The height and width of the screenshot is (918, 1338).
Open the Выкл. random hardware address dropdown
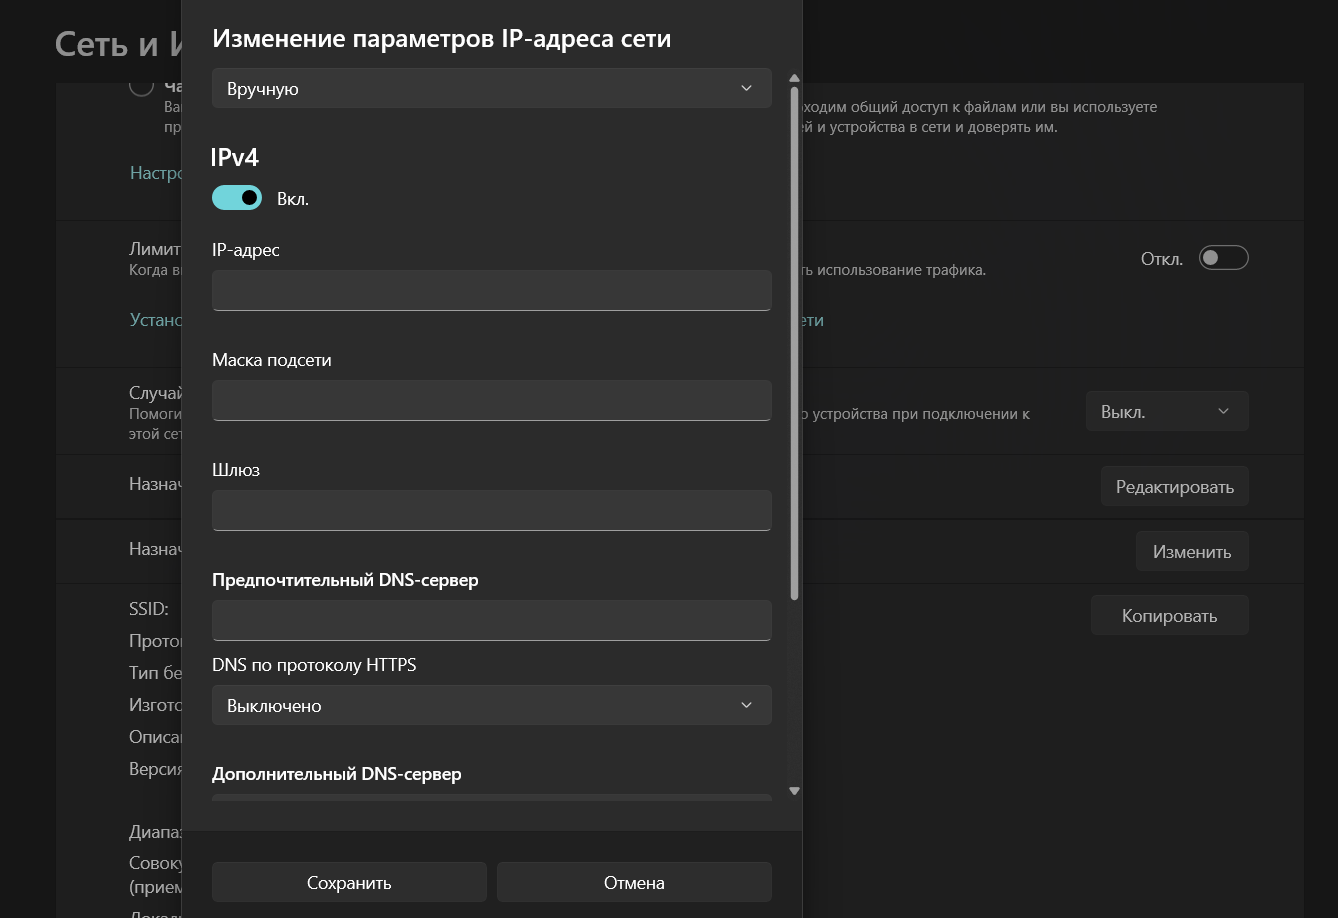(1167, 411)
